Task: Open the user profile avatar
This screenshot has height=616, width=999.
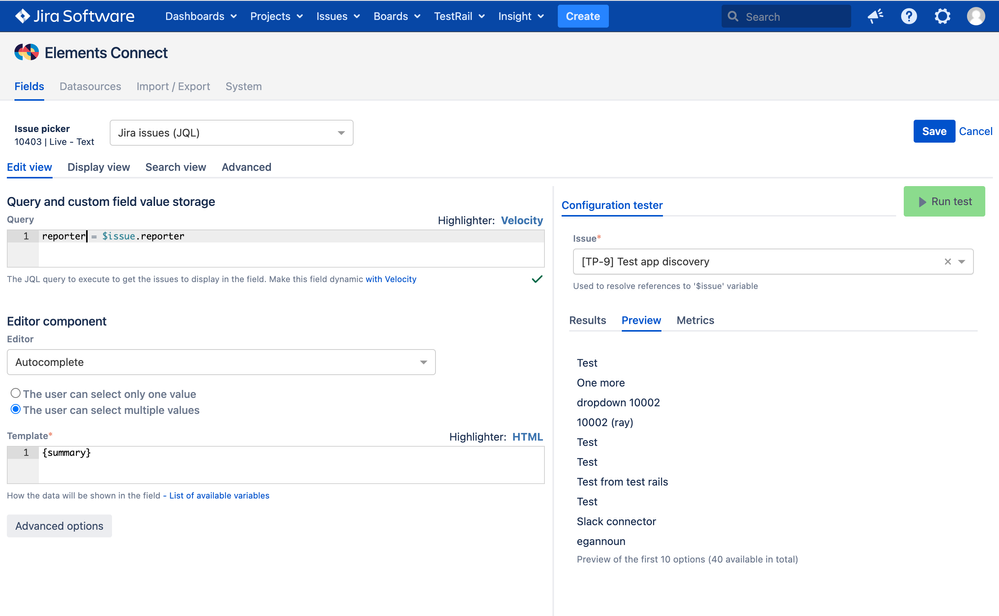Action: click(976, 16)
